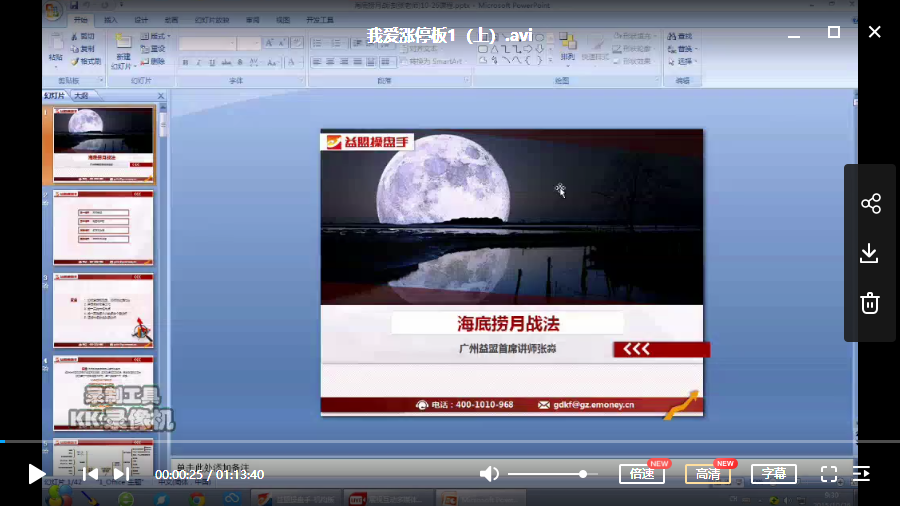Adjust the volume slider handle
The image size is (900, 506).
(x=583, y=474)
